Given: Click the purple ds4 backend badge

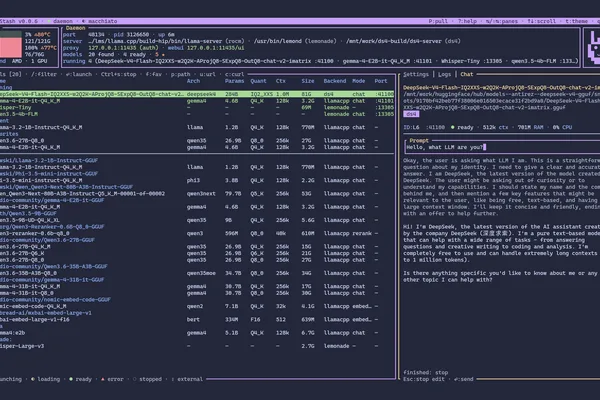Looking at the screenshot, I should (x=411, y=114).
